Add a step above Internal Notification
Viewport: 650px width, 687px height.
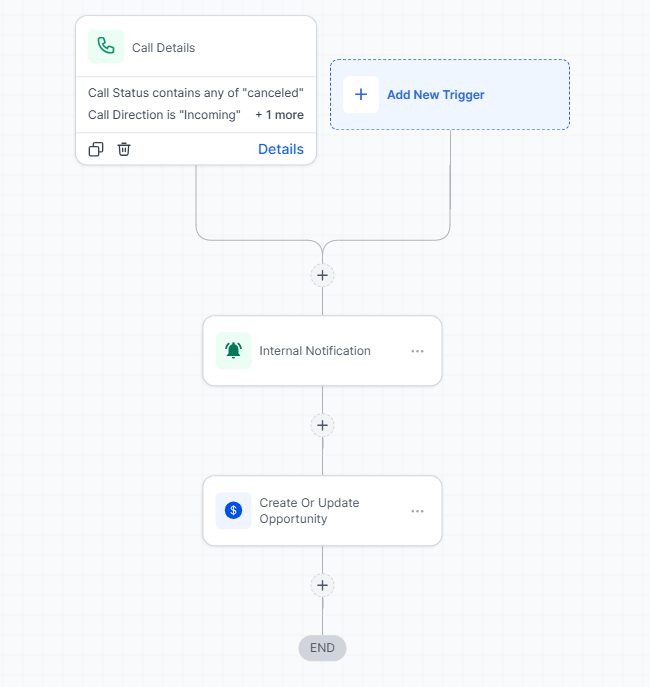pos(322,275)
